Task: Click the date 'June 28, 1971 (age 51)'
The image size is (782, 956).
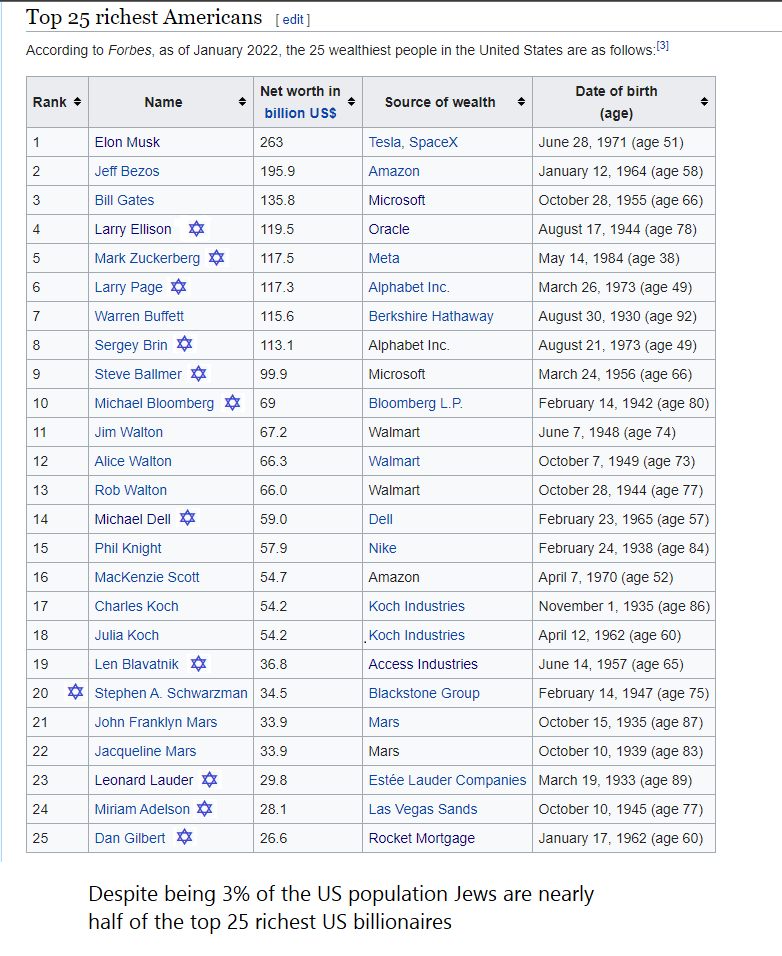Action: tap(611, 142)
